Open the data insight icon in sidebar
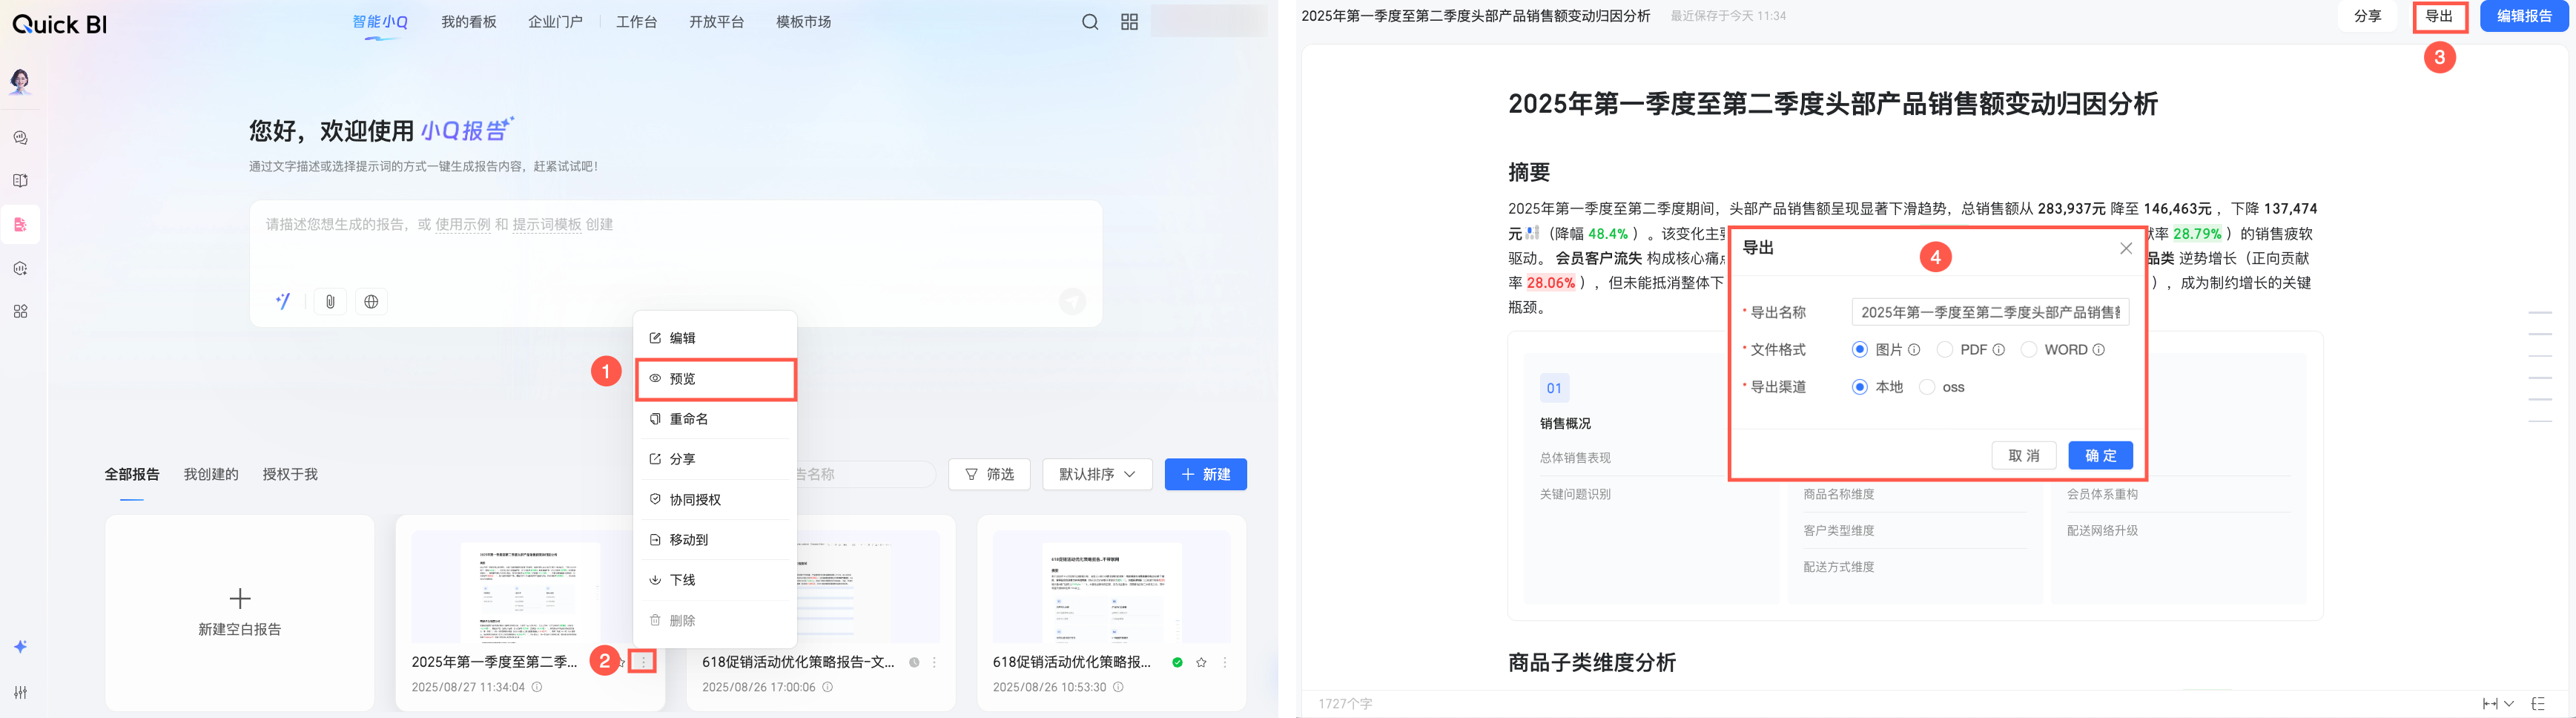The image size is (2576, 718). (20, 268)
